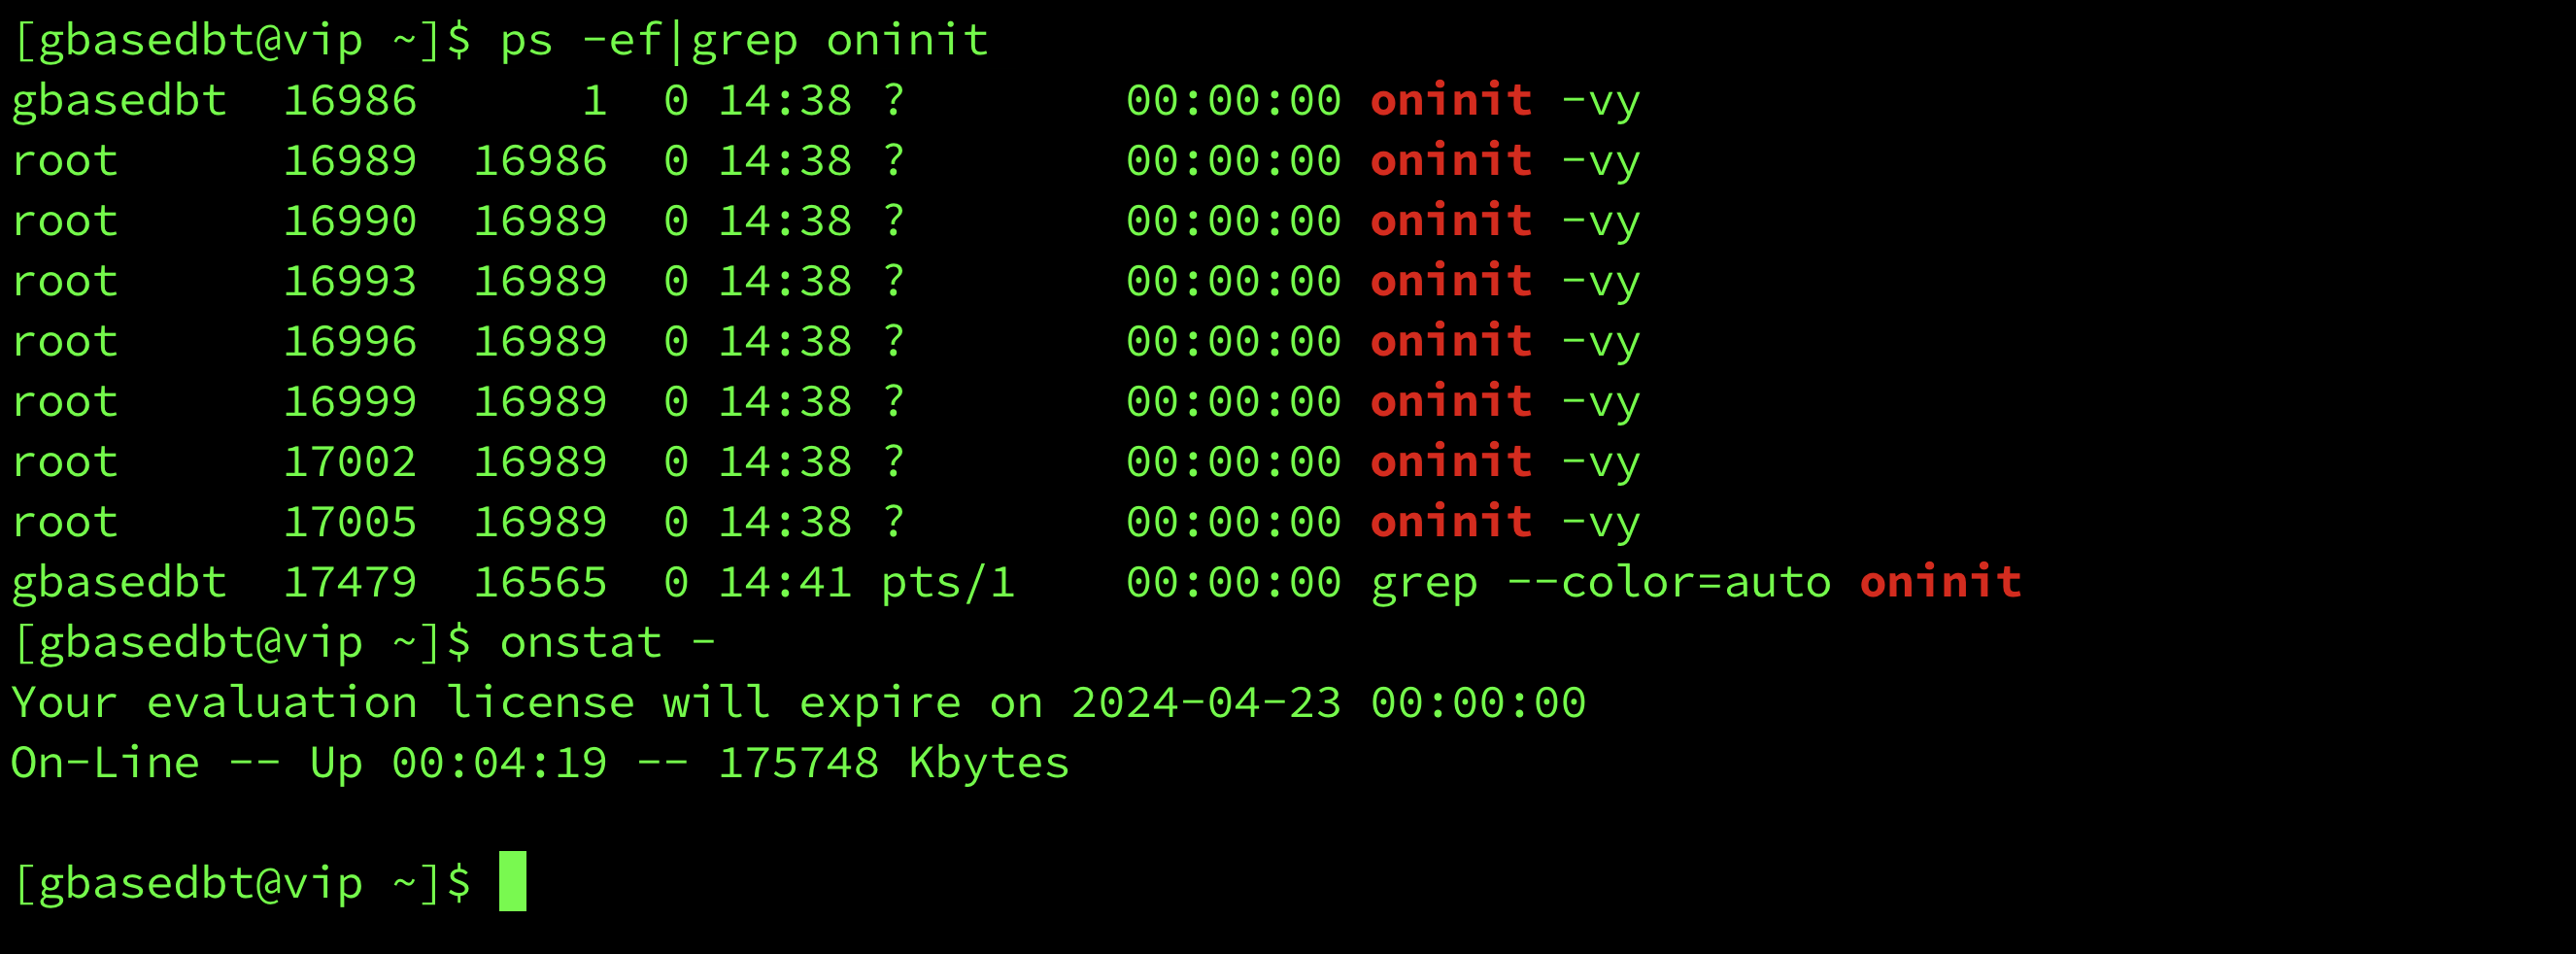Click PID 17002 in the process list
The width and height of the screenshot is (2576, 954).
point(350,462)
